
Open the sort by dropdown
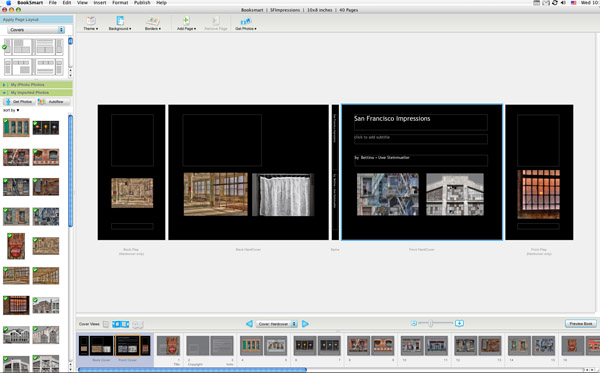pyautogui.click(x=11, y=110)
